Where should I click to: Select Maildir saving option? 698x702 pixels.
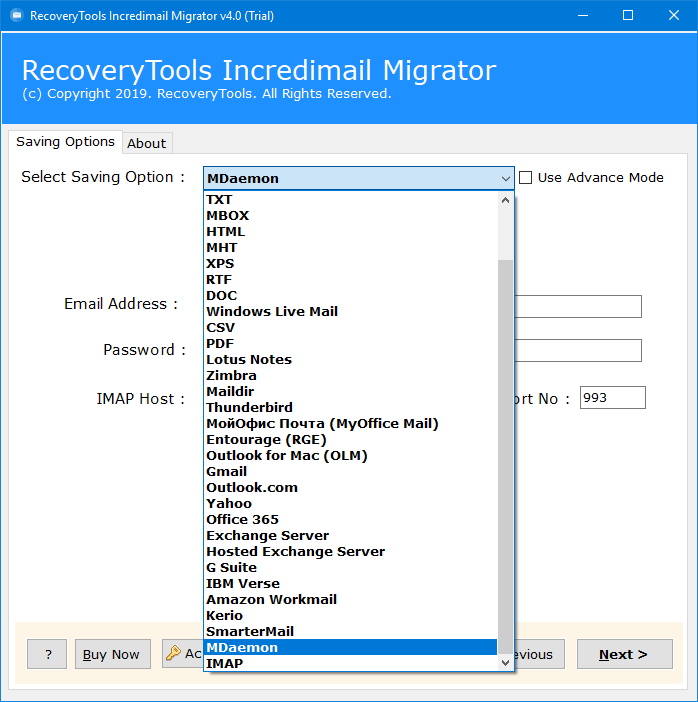[x=351, y=392]
